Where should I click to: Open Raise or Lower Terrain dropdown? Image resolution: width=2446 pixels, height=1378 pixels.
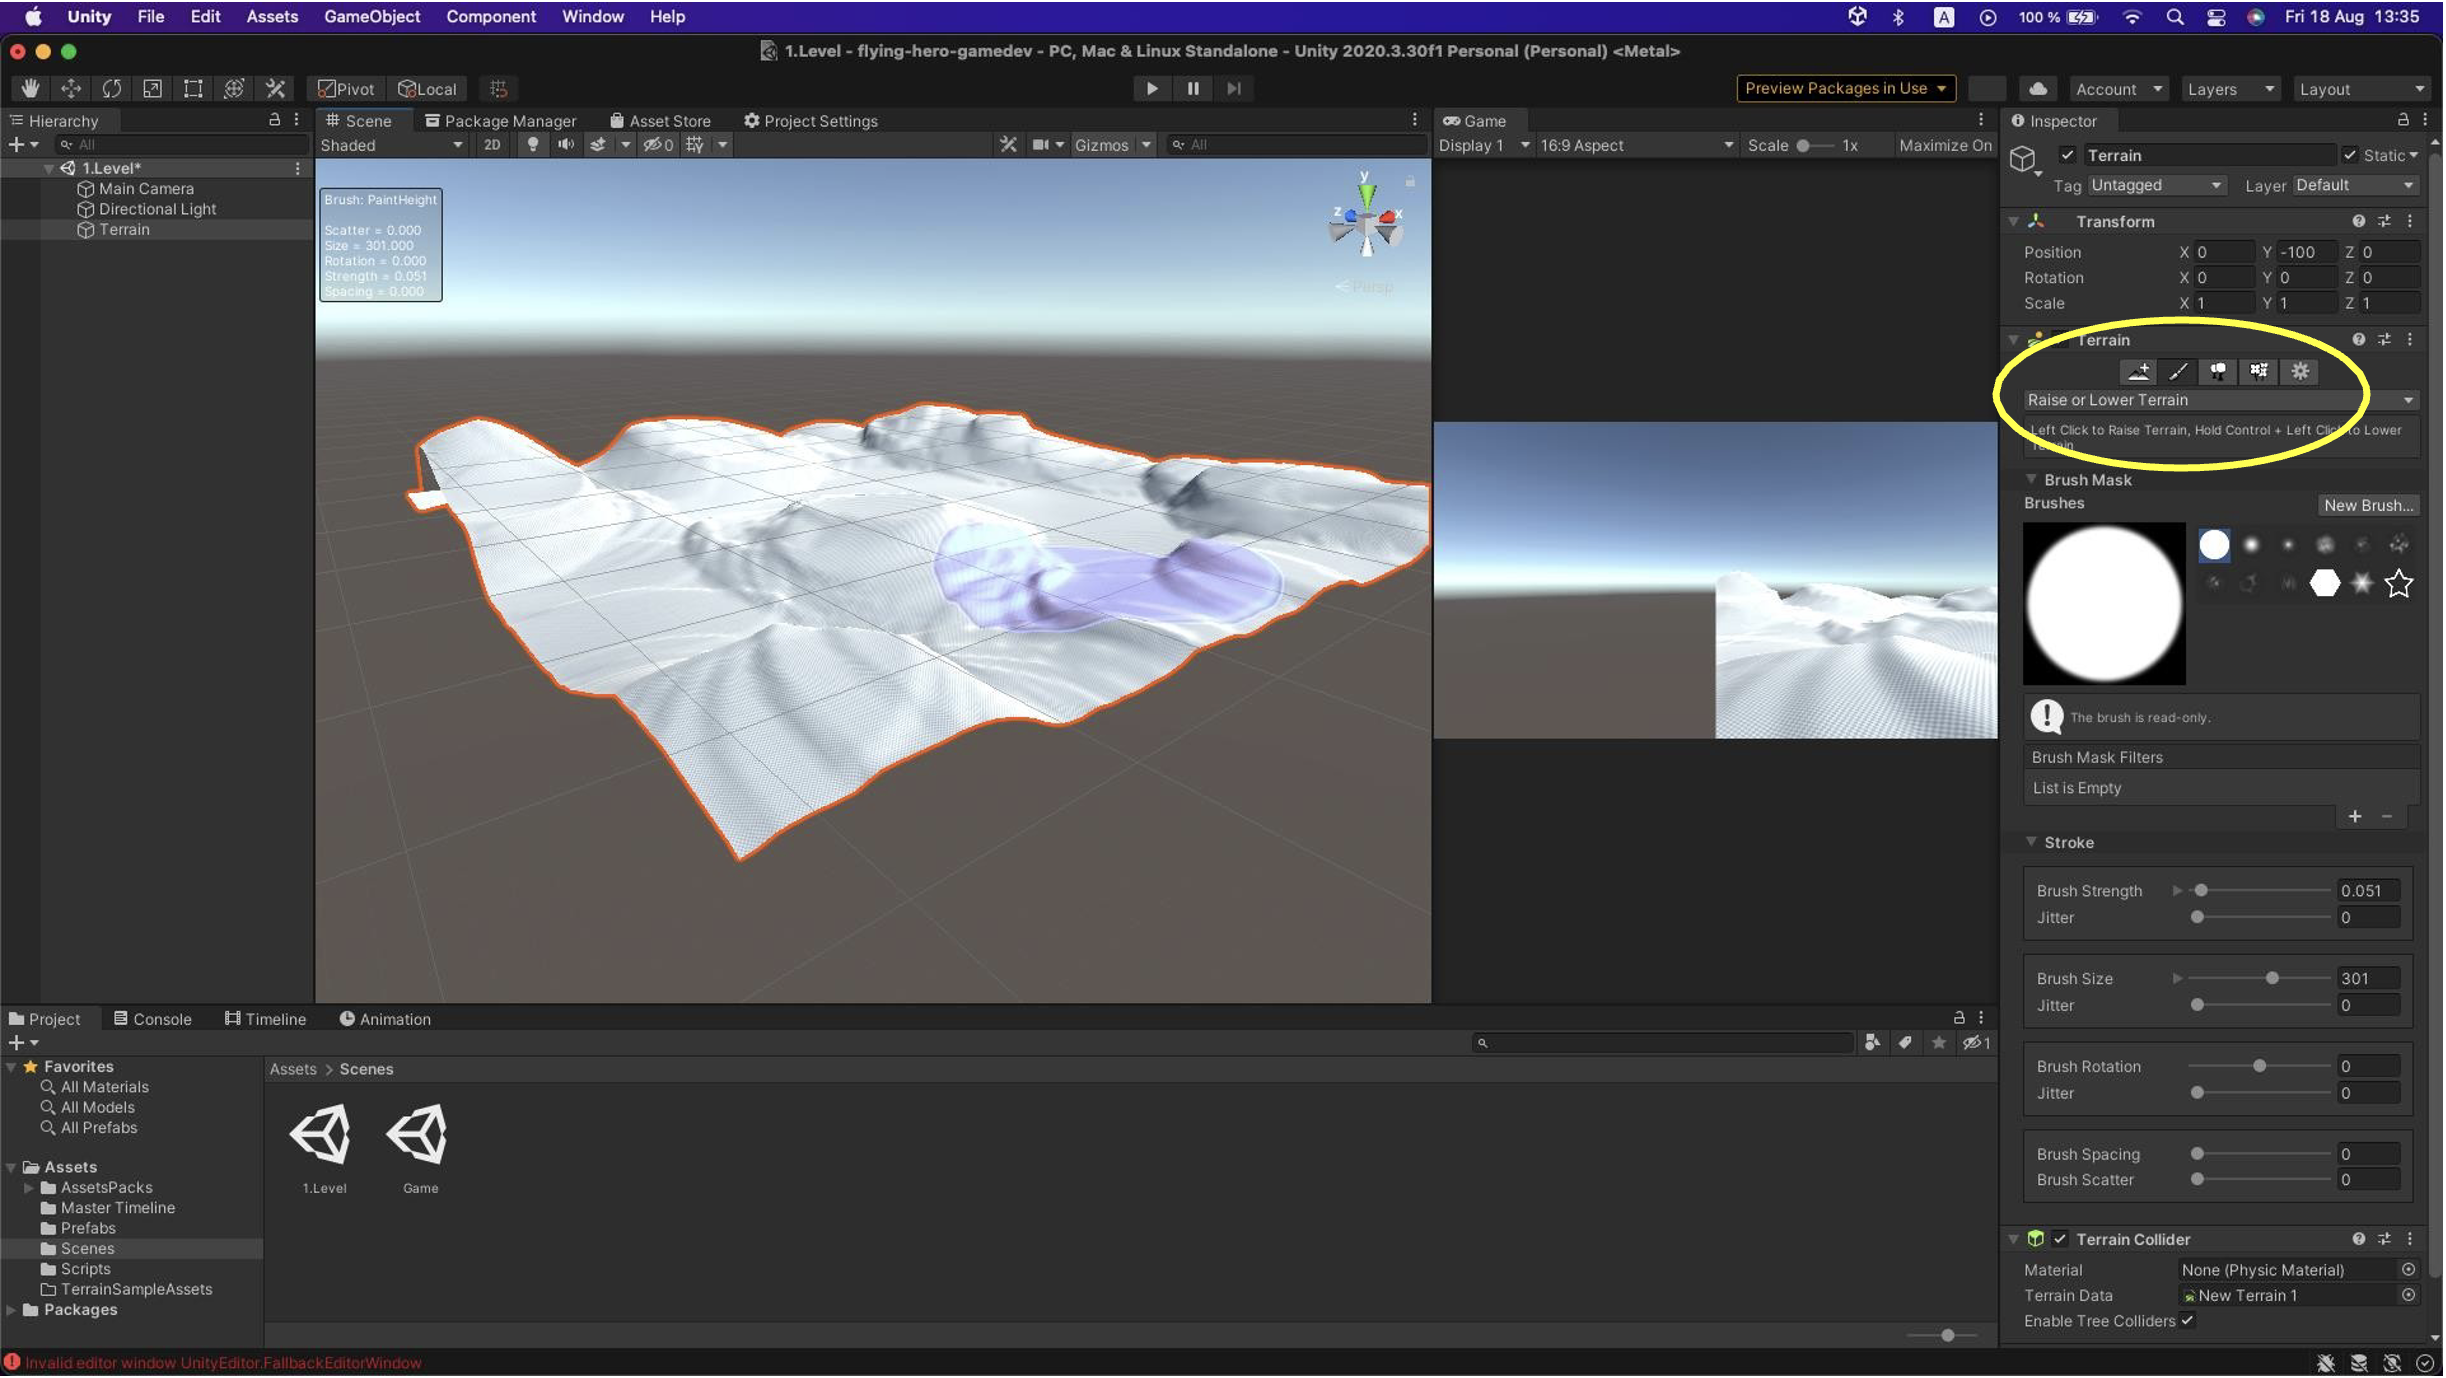click(2221, 400)
